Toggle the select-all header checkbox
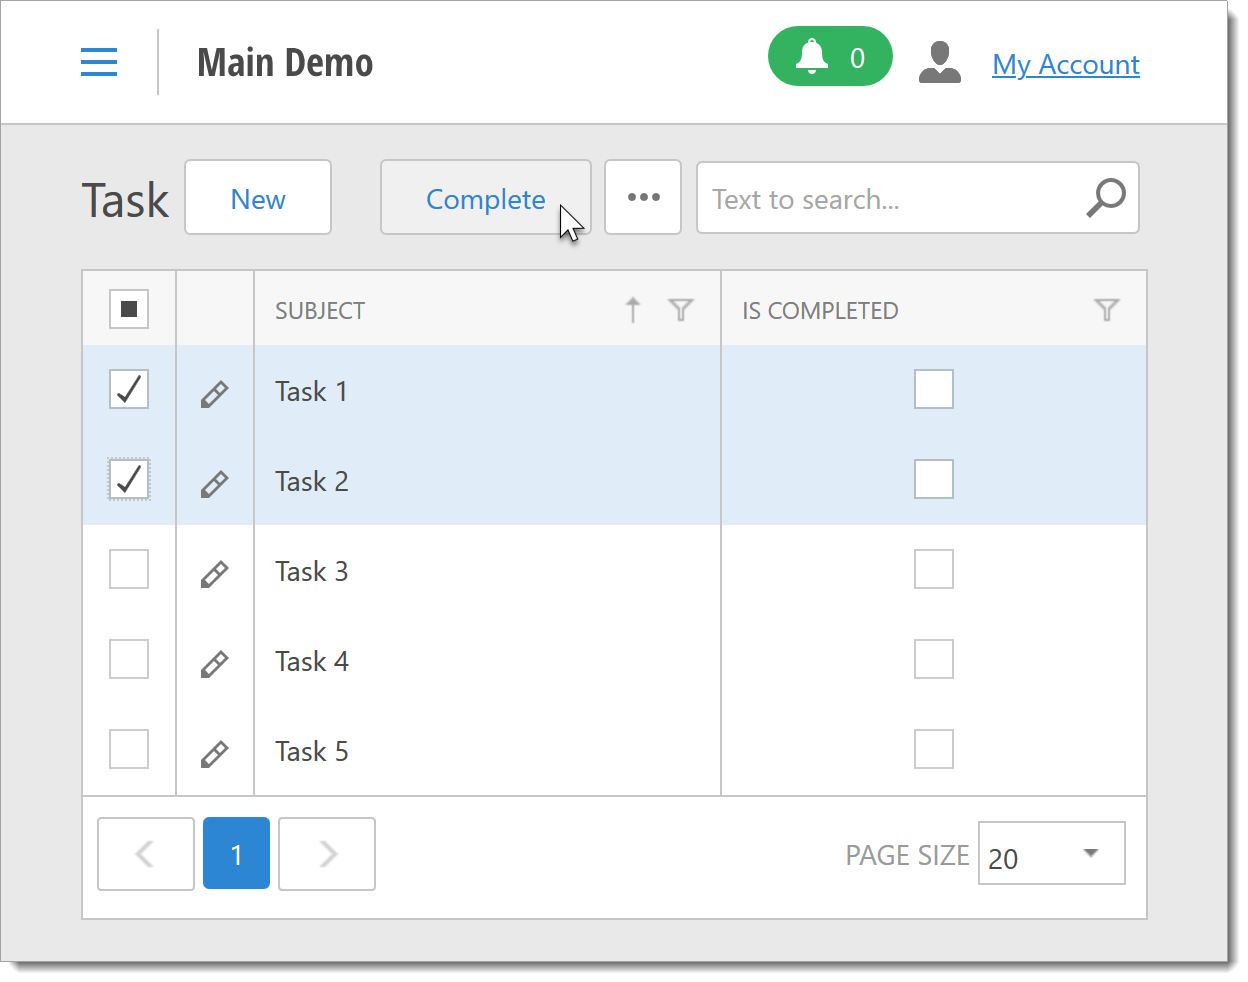 (x=129, y=309)
